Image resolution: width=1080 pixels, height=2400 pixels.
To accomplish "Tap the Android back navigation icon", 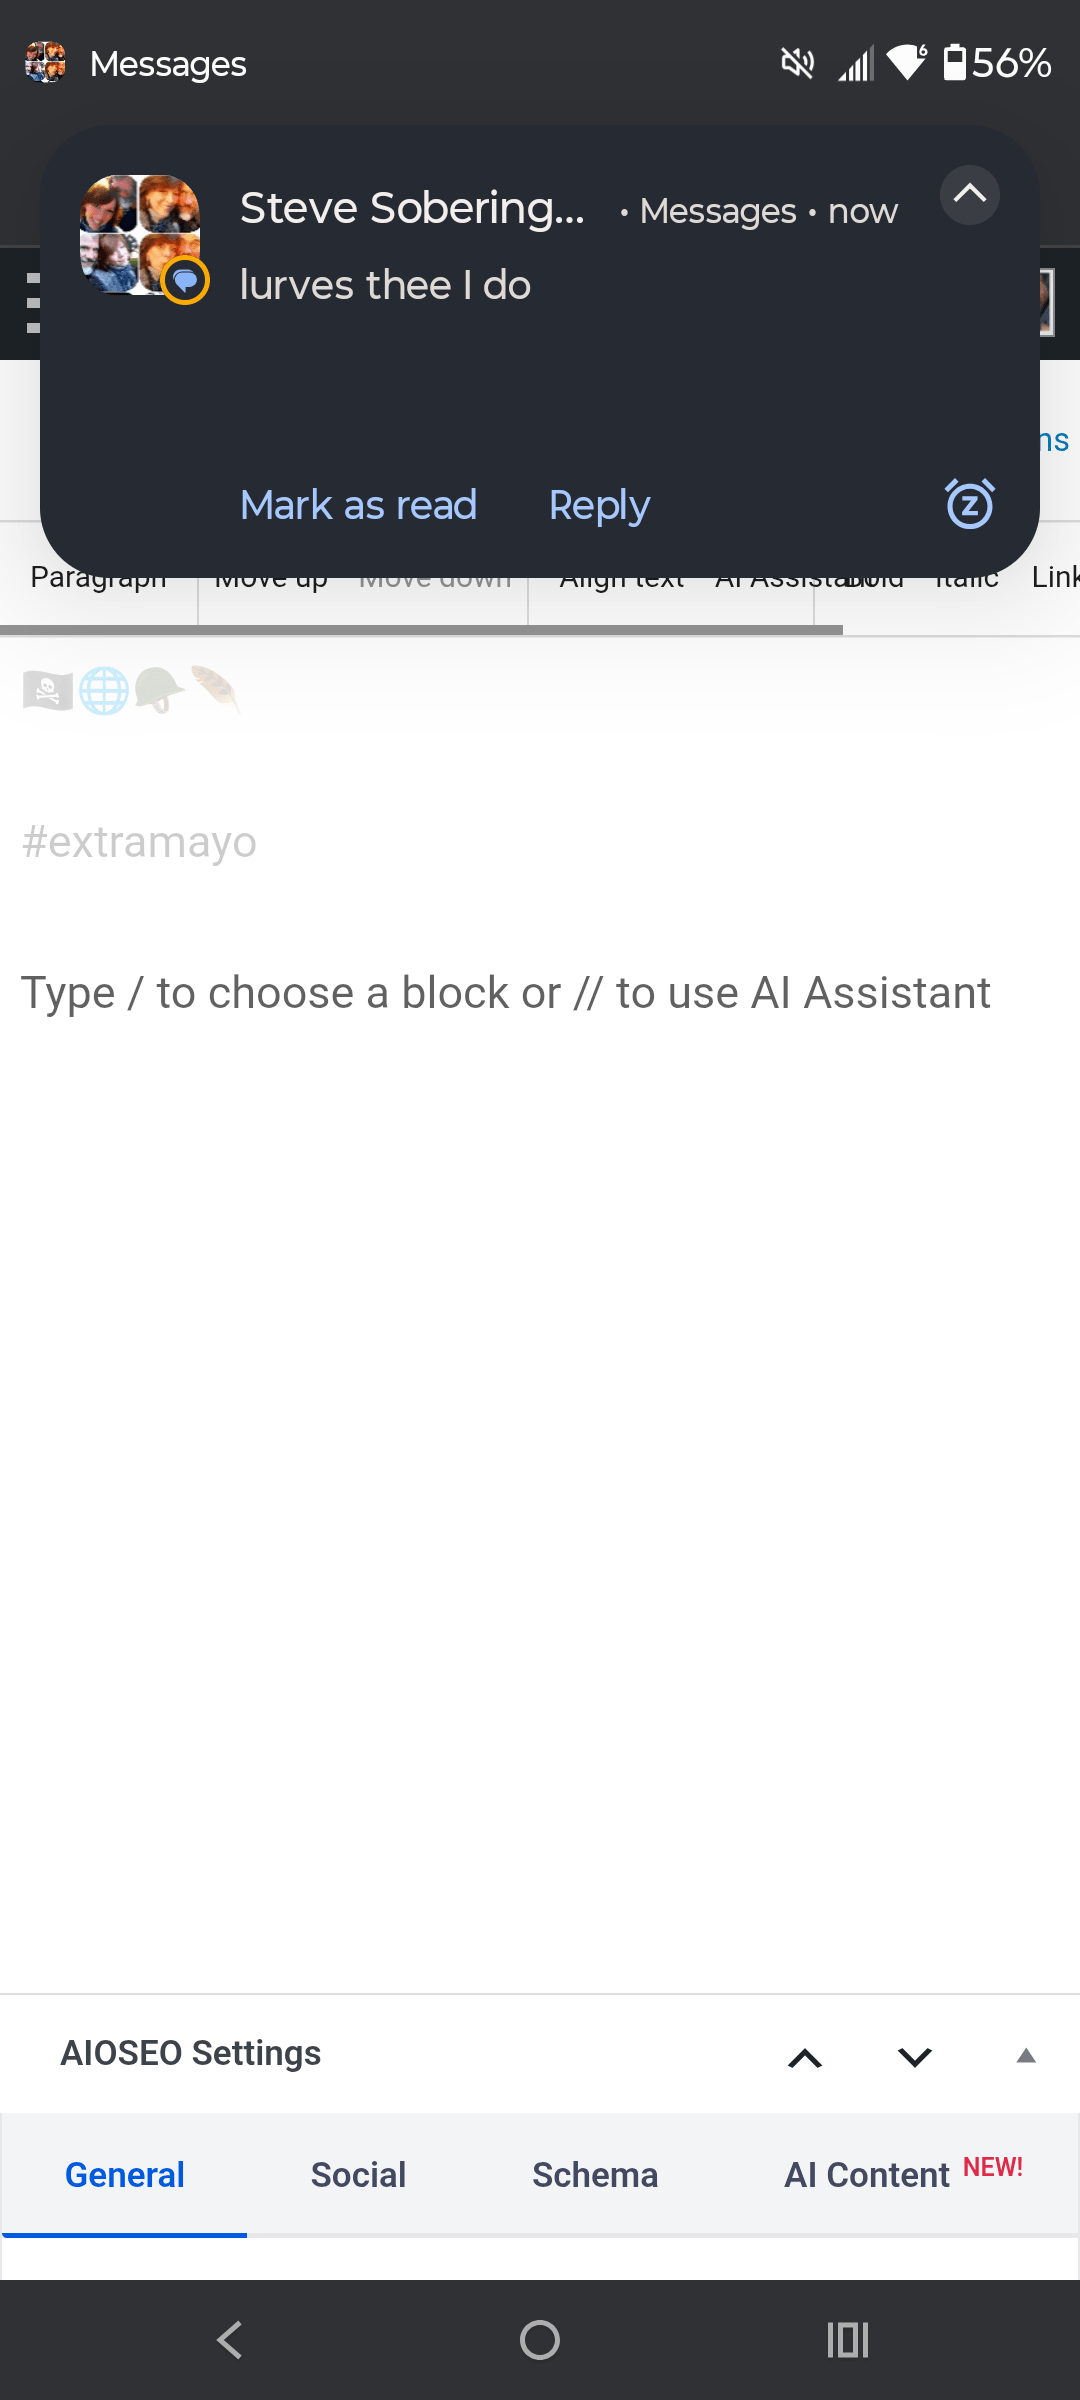I will point(230,2340).
